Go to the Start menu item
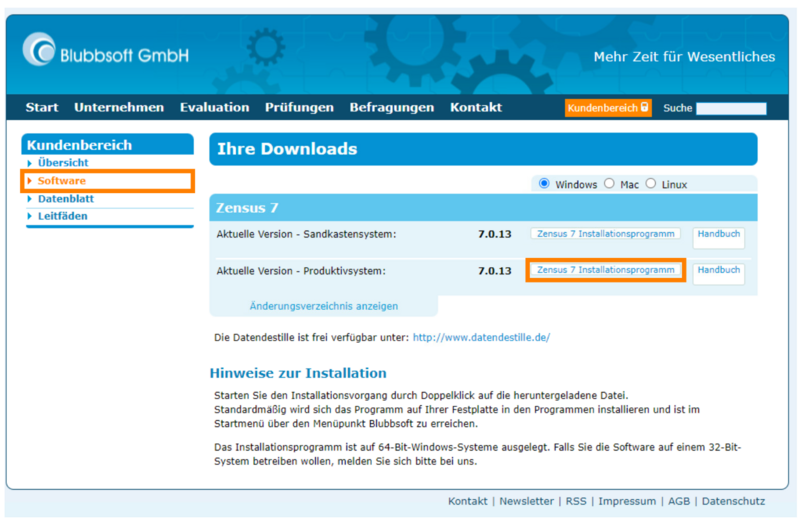The width and height of the screenshot is (800, 524). (42, 107)
